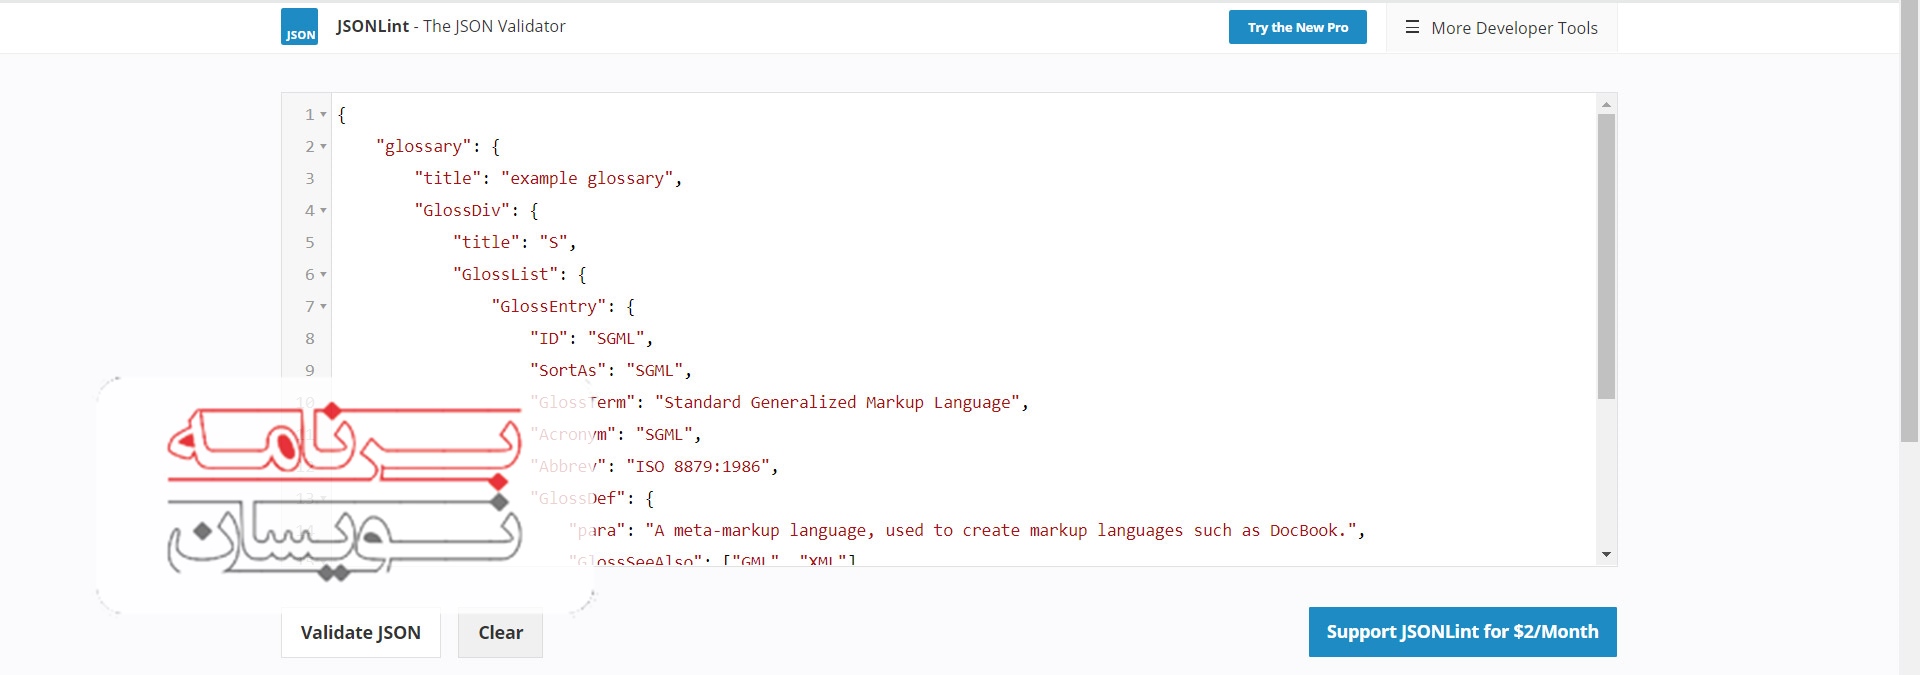This screenshot has height=675, width=1920.
Task: Collapse the GlossEntry fold arrow on line 7
Action: point(323,307)
